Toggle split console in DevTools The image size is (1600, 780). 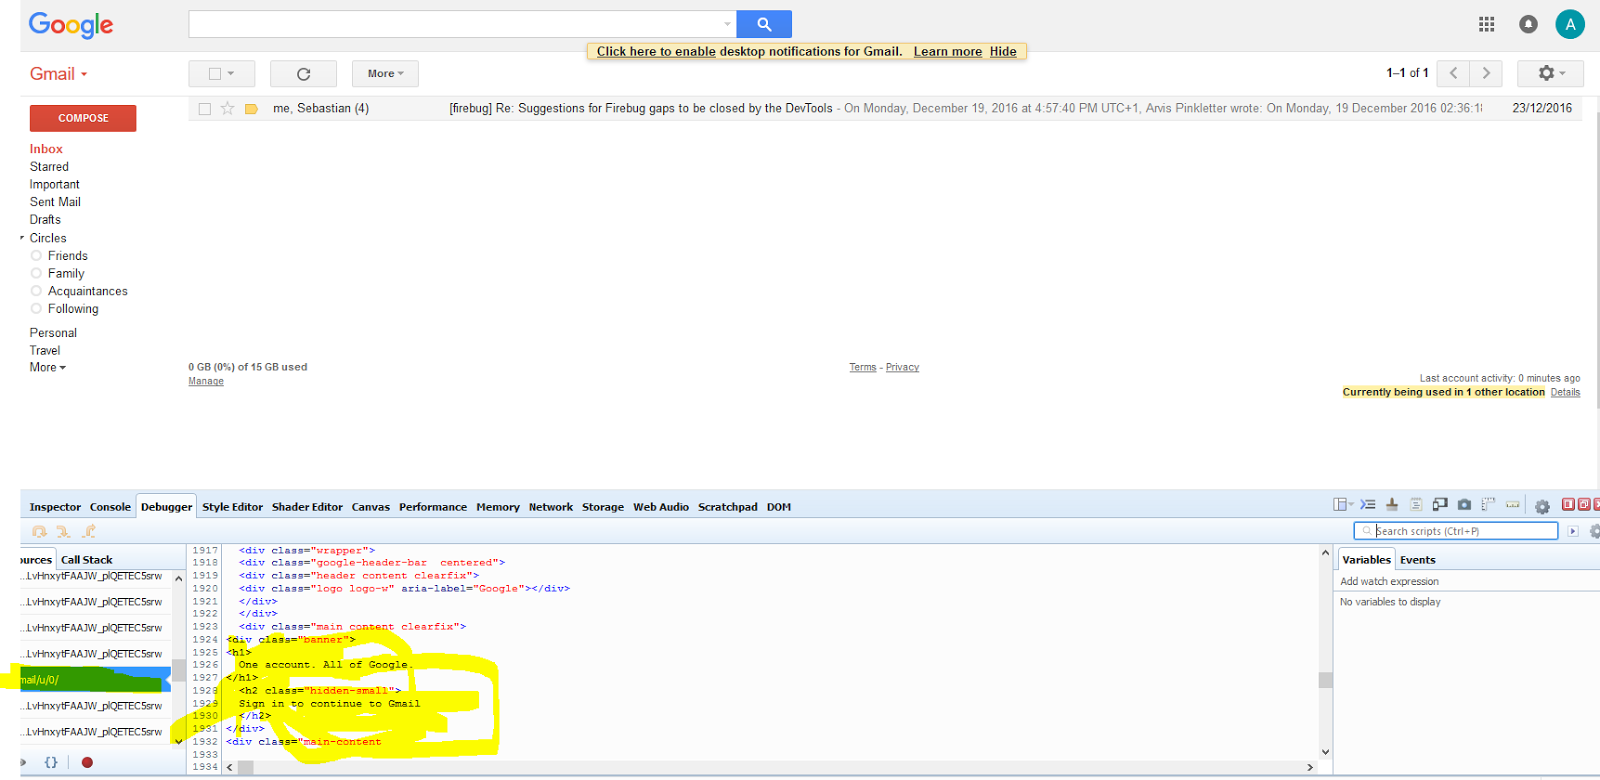coord(1368,504)
